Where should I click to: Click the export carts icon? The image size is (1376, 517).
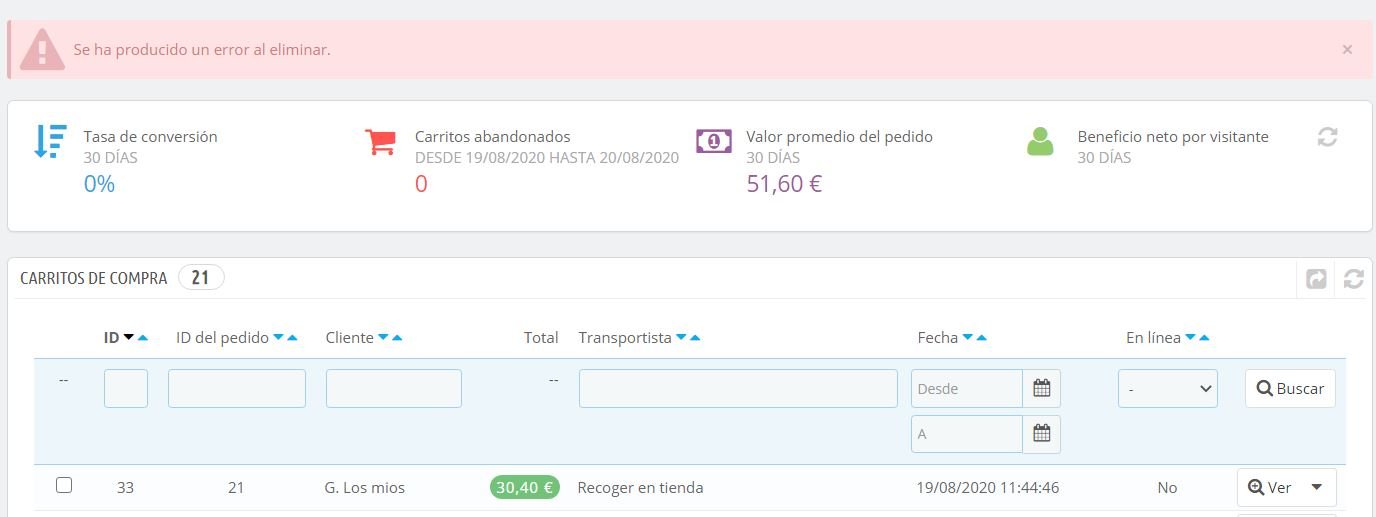tap(1317, 279)
